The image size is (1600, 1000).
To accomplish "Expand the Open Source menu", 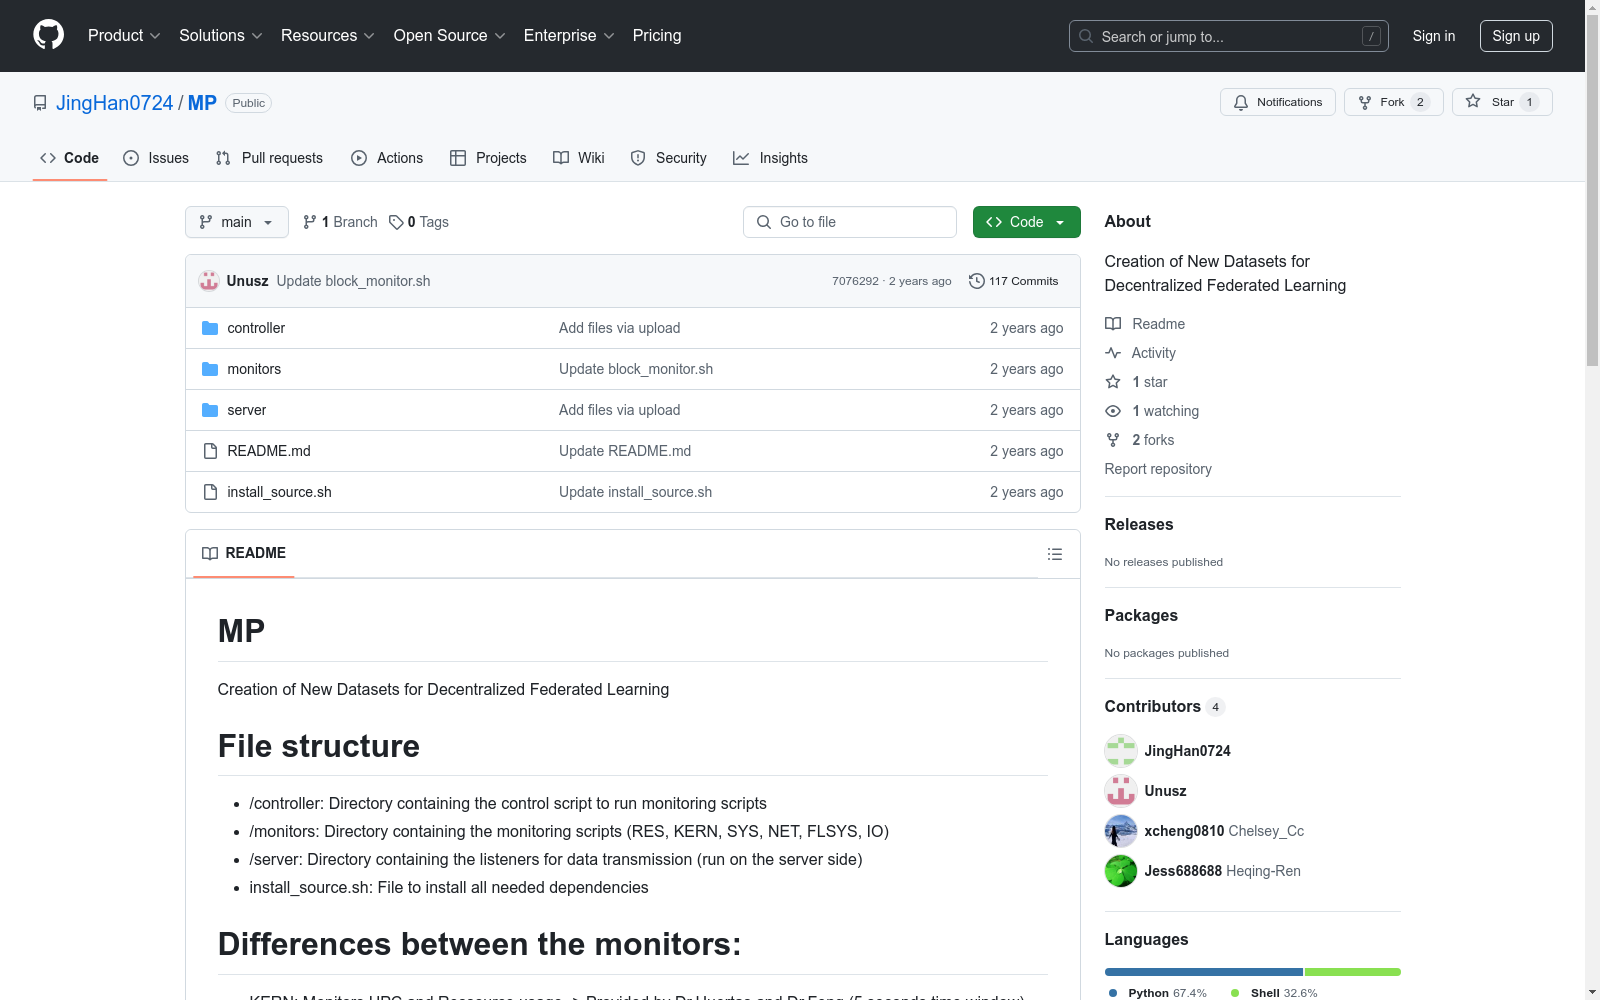I will [450, 36].
